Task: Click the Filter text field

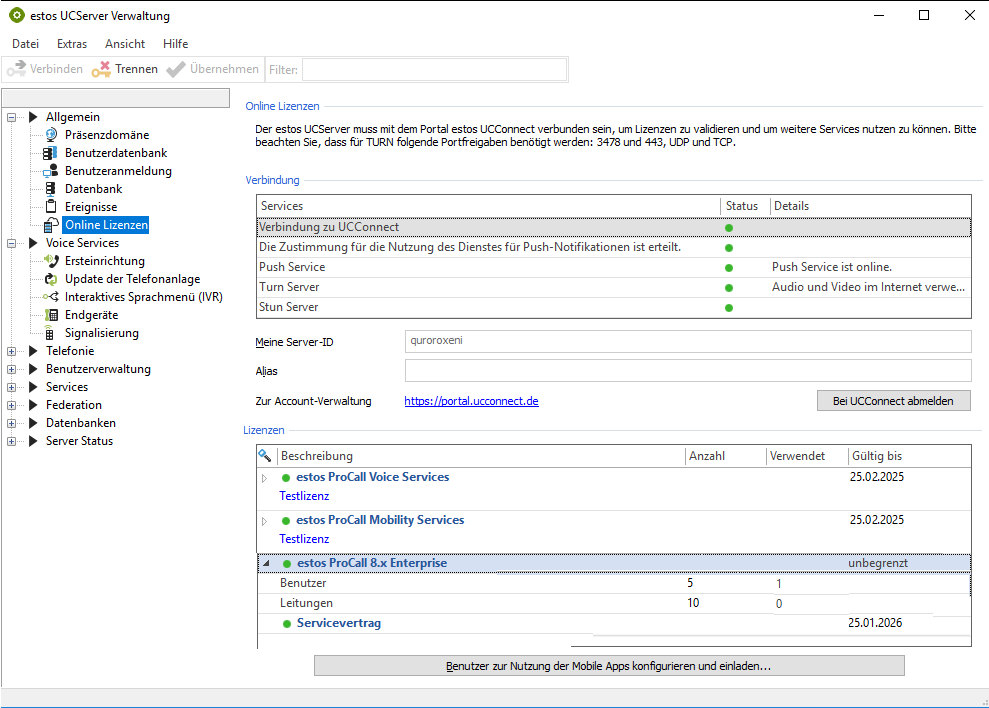Action: [x=434, y=69]
